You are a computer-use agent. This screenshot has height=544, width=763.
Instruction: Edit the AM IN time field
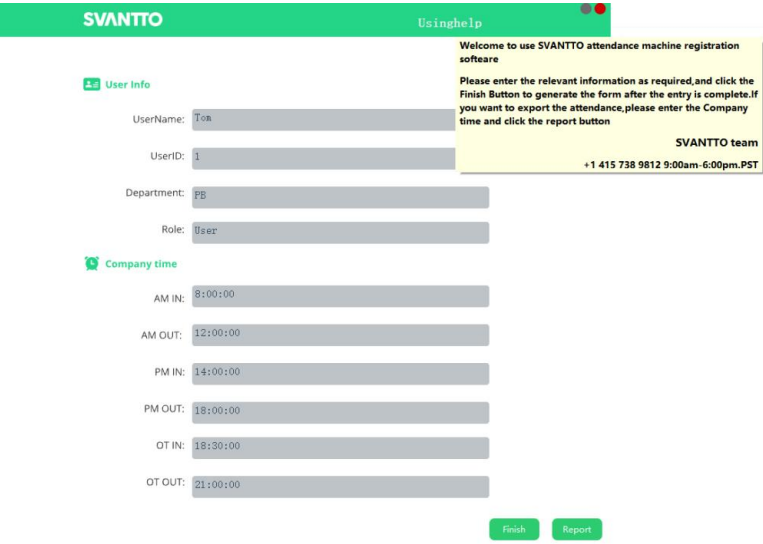coord(340,296)
